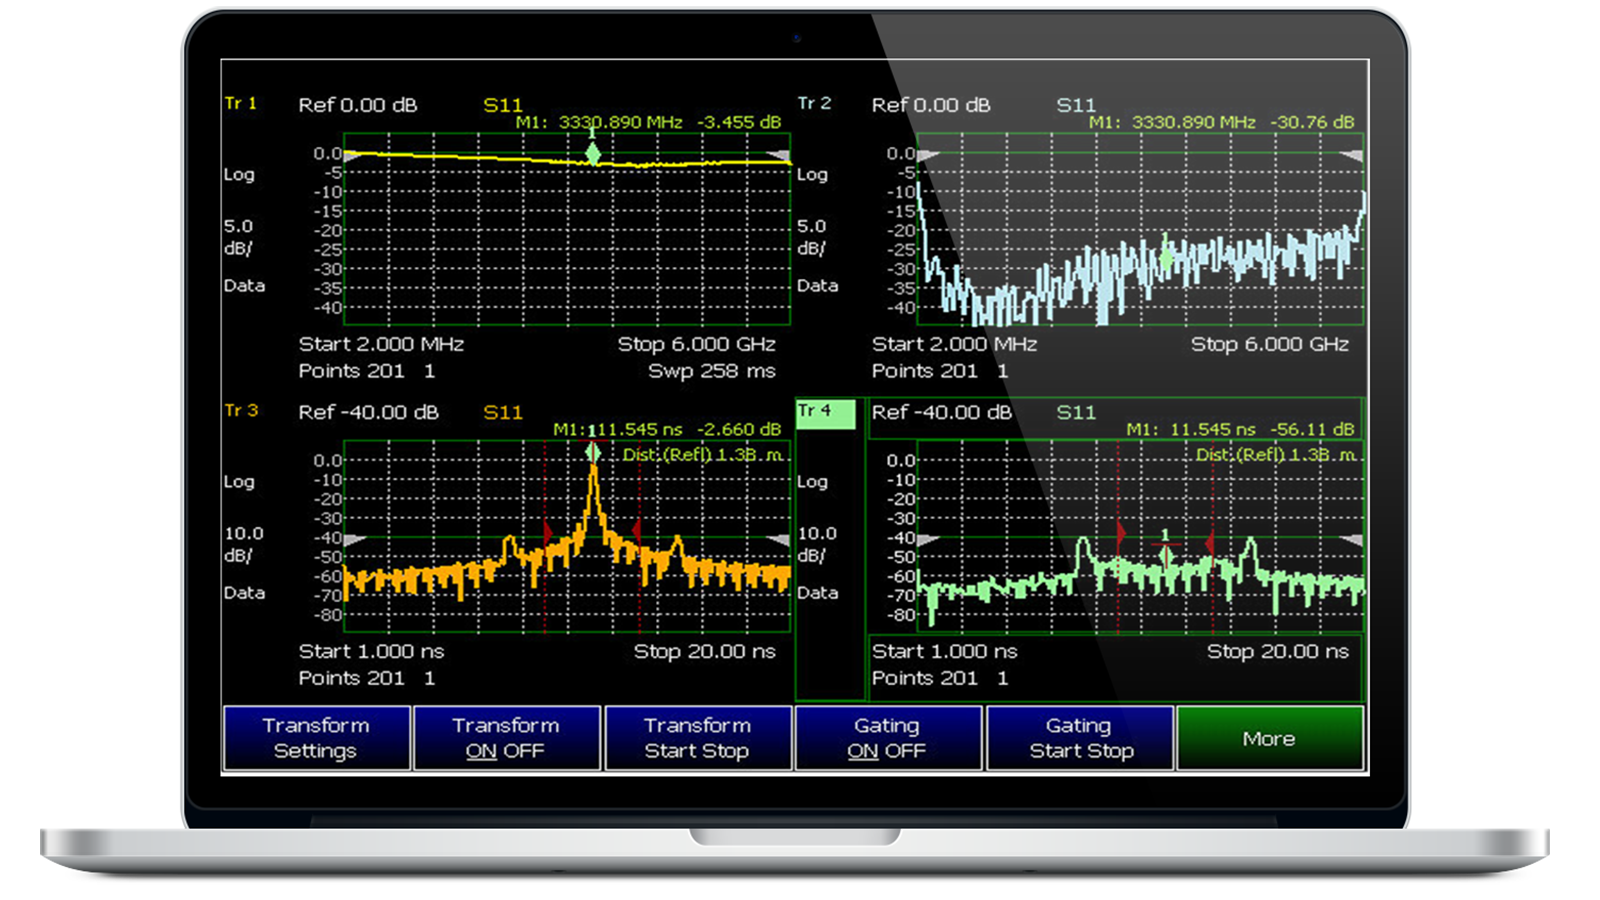Select the highlighted Tr 4 trace
This screenshot has width=1600, height=900.
click(824, 411)
